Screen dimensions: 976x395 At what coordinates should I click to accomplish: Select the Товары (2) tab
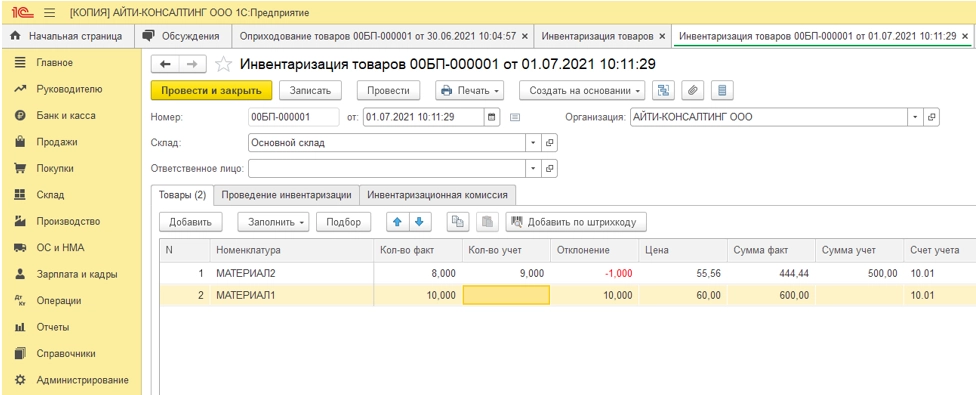(x=182, y=195)
